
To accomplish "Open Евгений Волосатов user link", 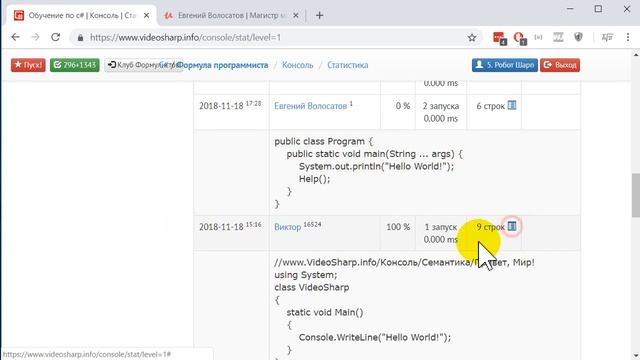I will pos(310,106).
